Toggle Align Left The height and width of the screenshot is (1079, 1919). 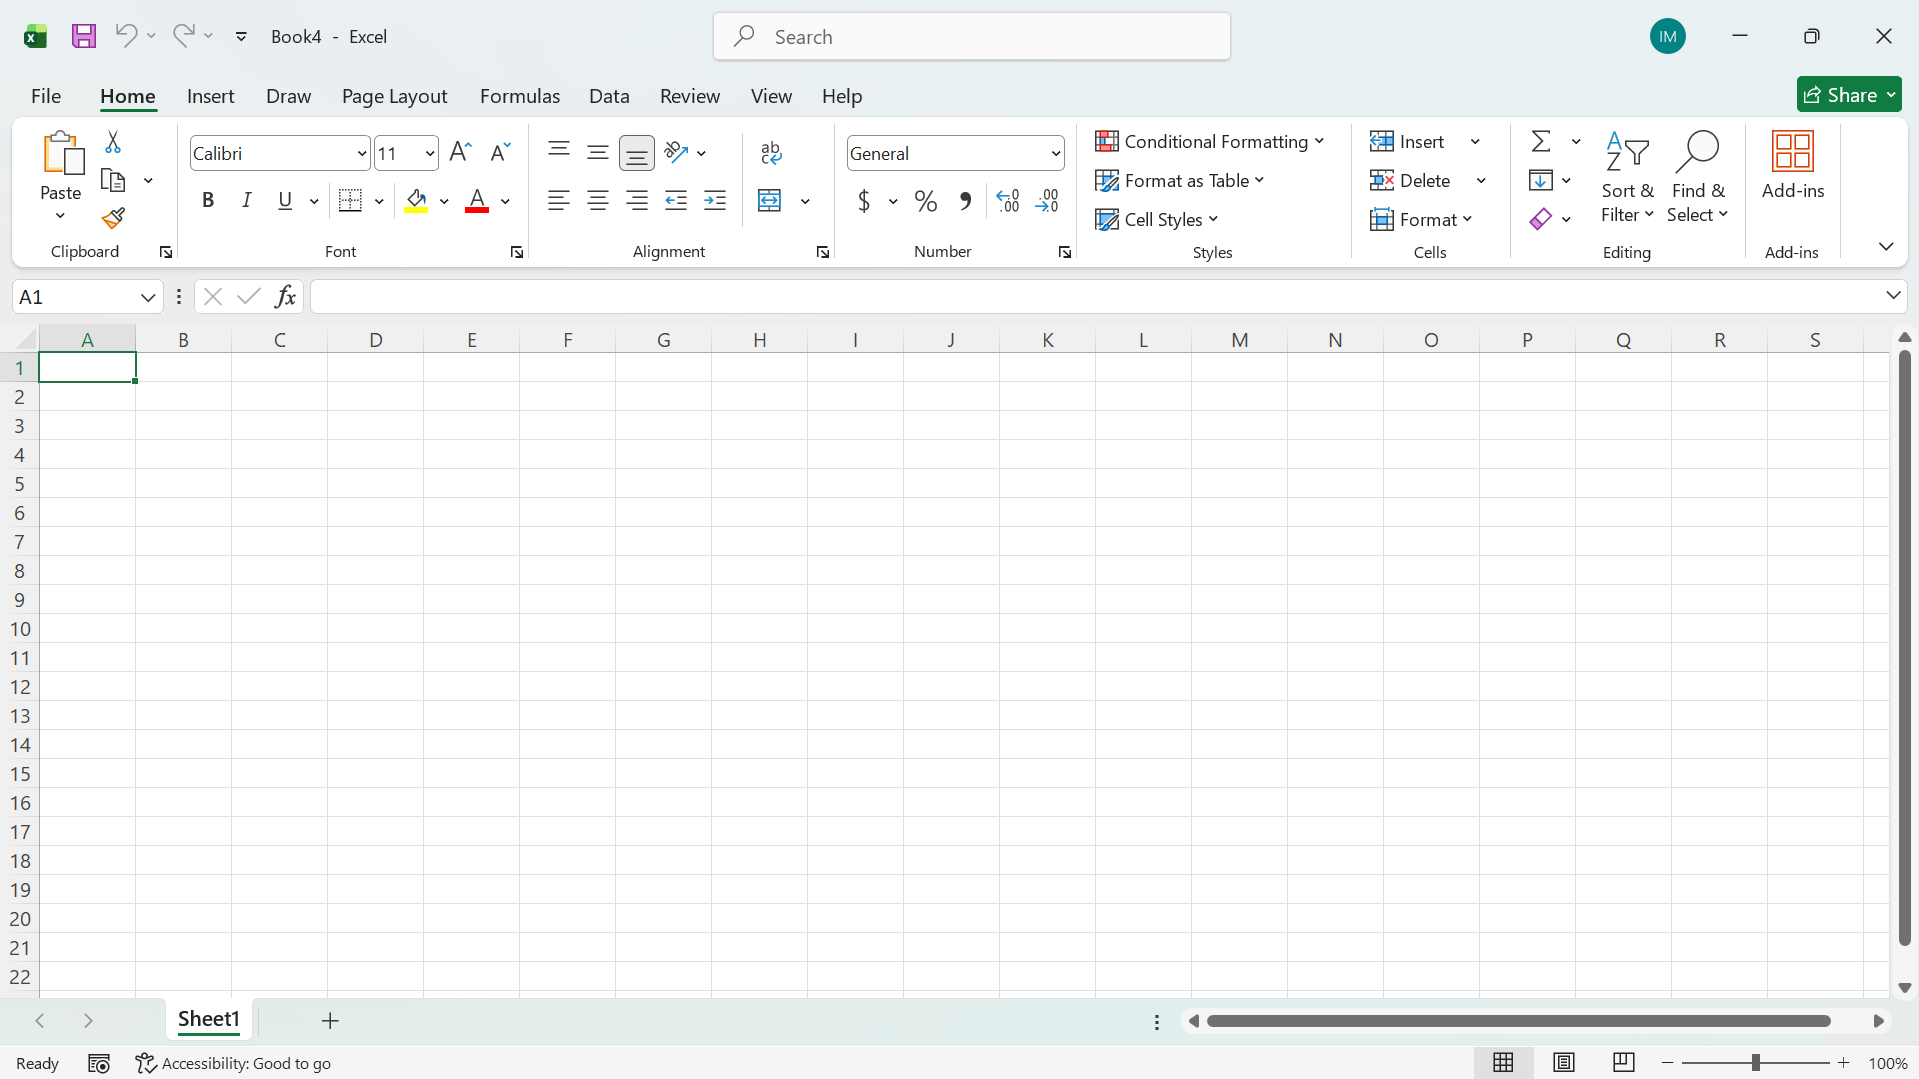tap(559, 200)
